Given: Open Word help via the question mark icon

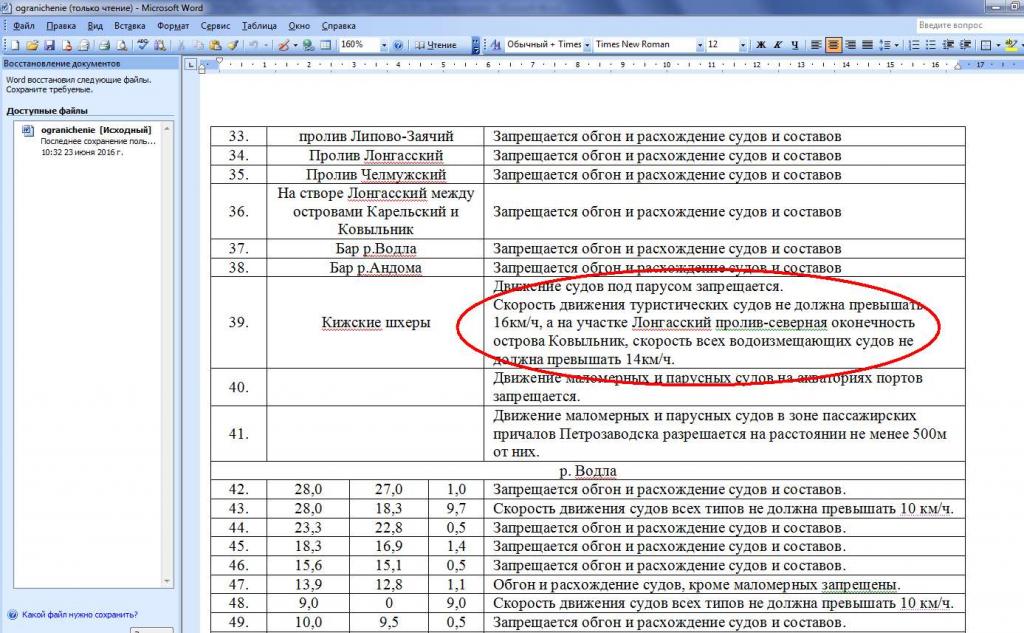Looking at the screenshot, I should click(398, 45).
